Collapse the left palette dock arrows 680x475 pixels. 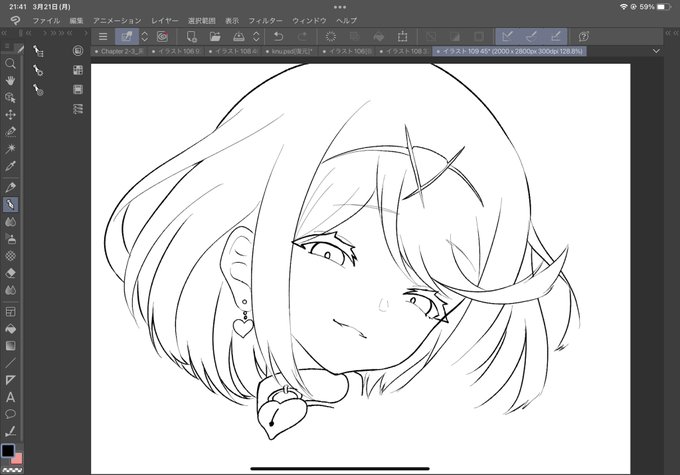(x=4, y=33)
